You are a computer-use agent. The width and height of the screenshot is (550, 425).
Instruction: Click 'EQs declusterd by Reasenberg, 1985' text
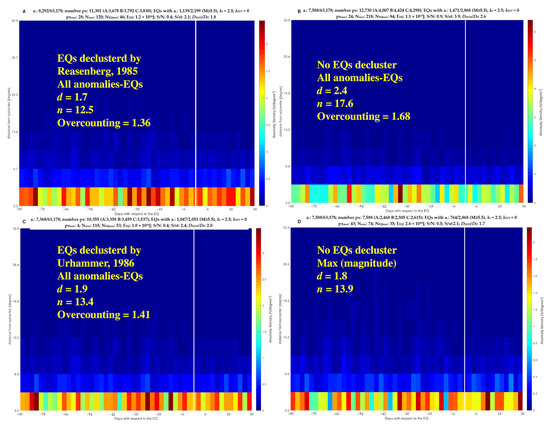coord(99,65)
